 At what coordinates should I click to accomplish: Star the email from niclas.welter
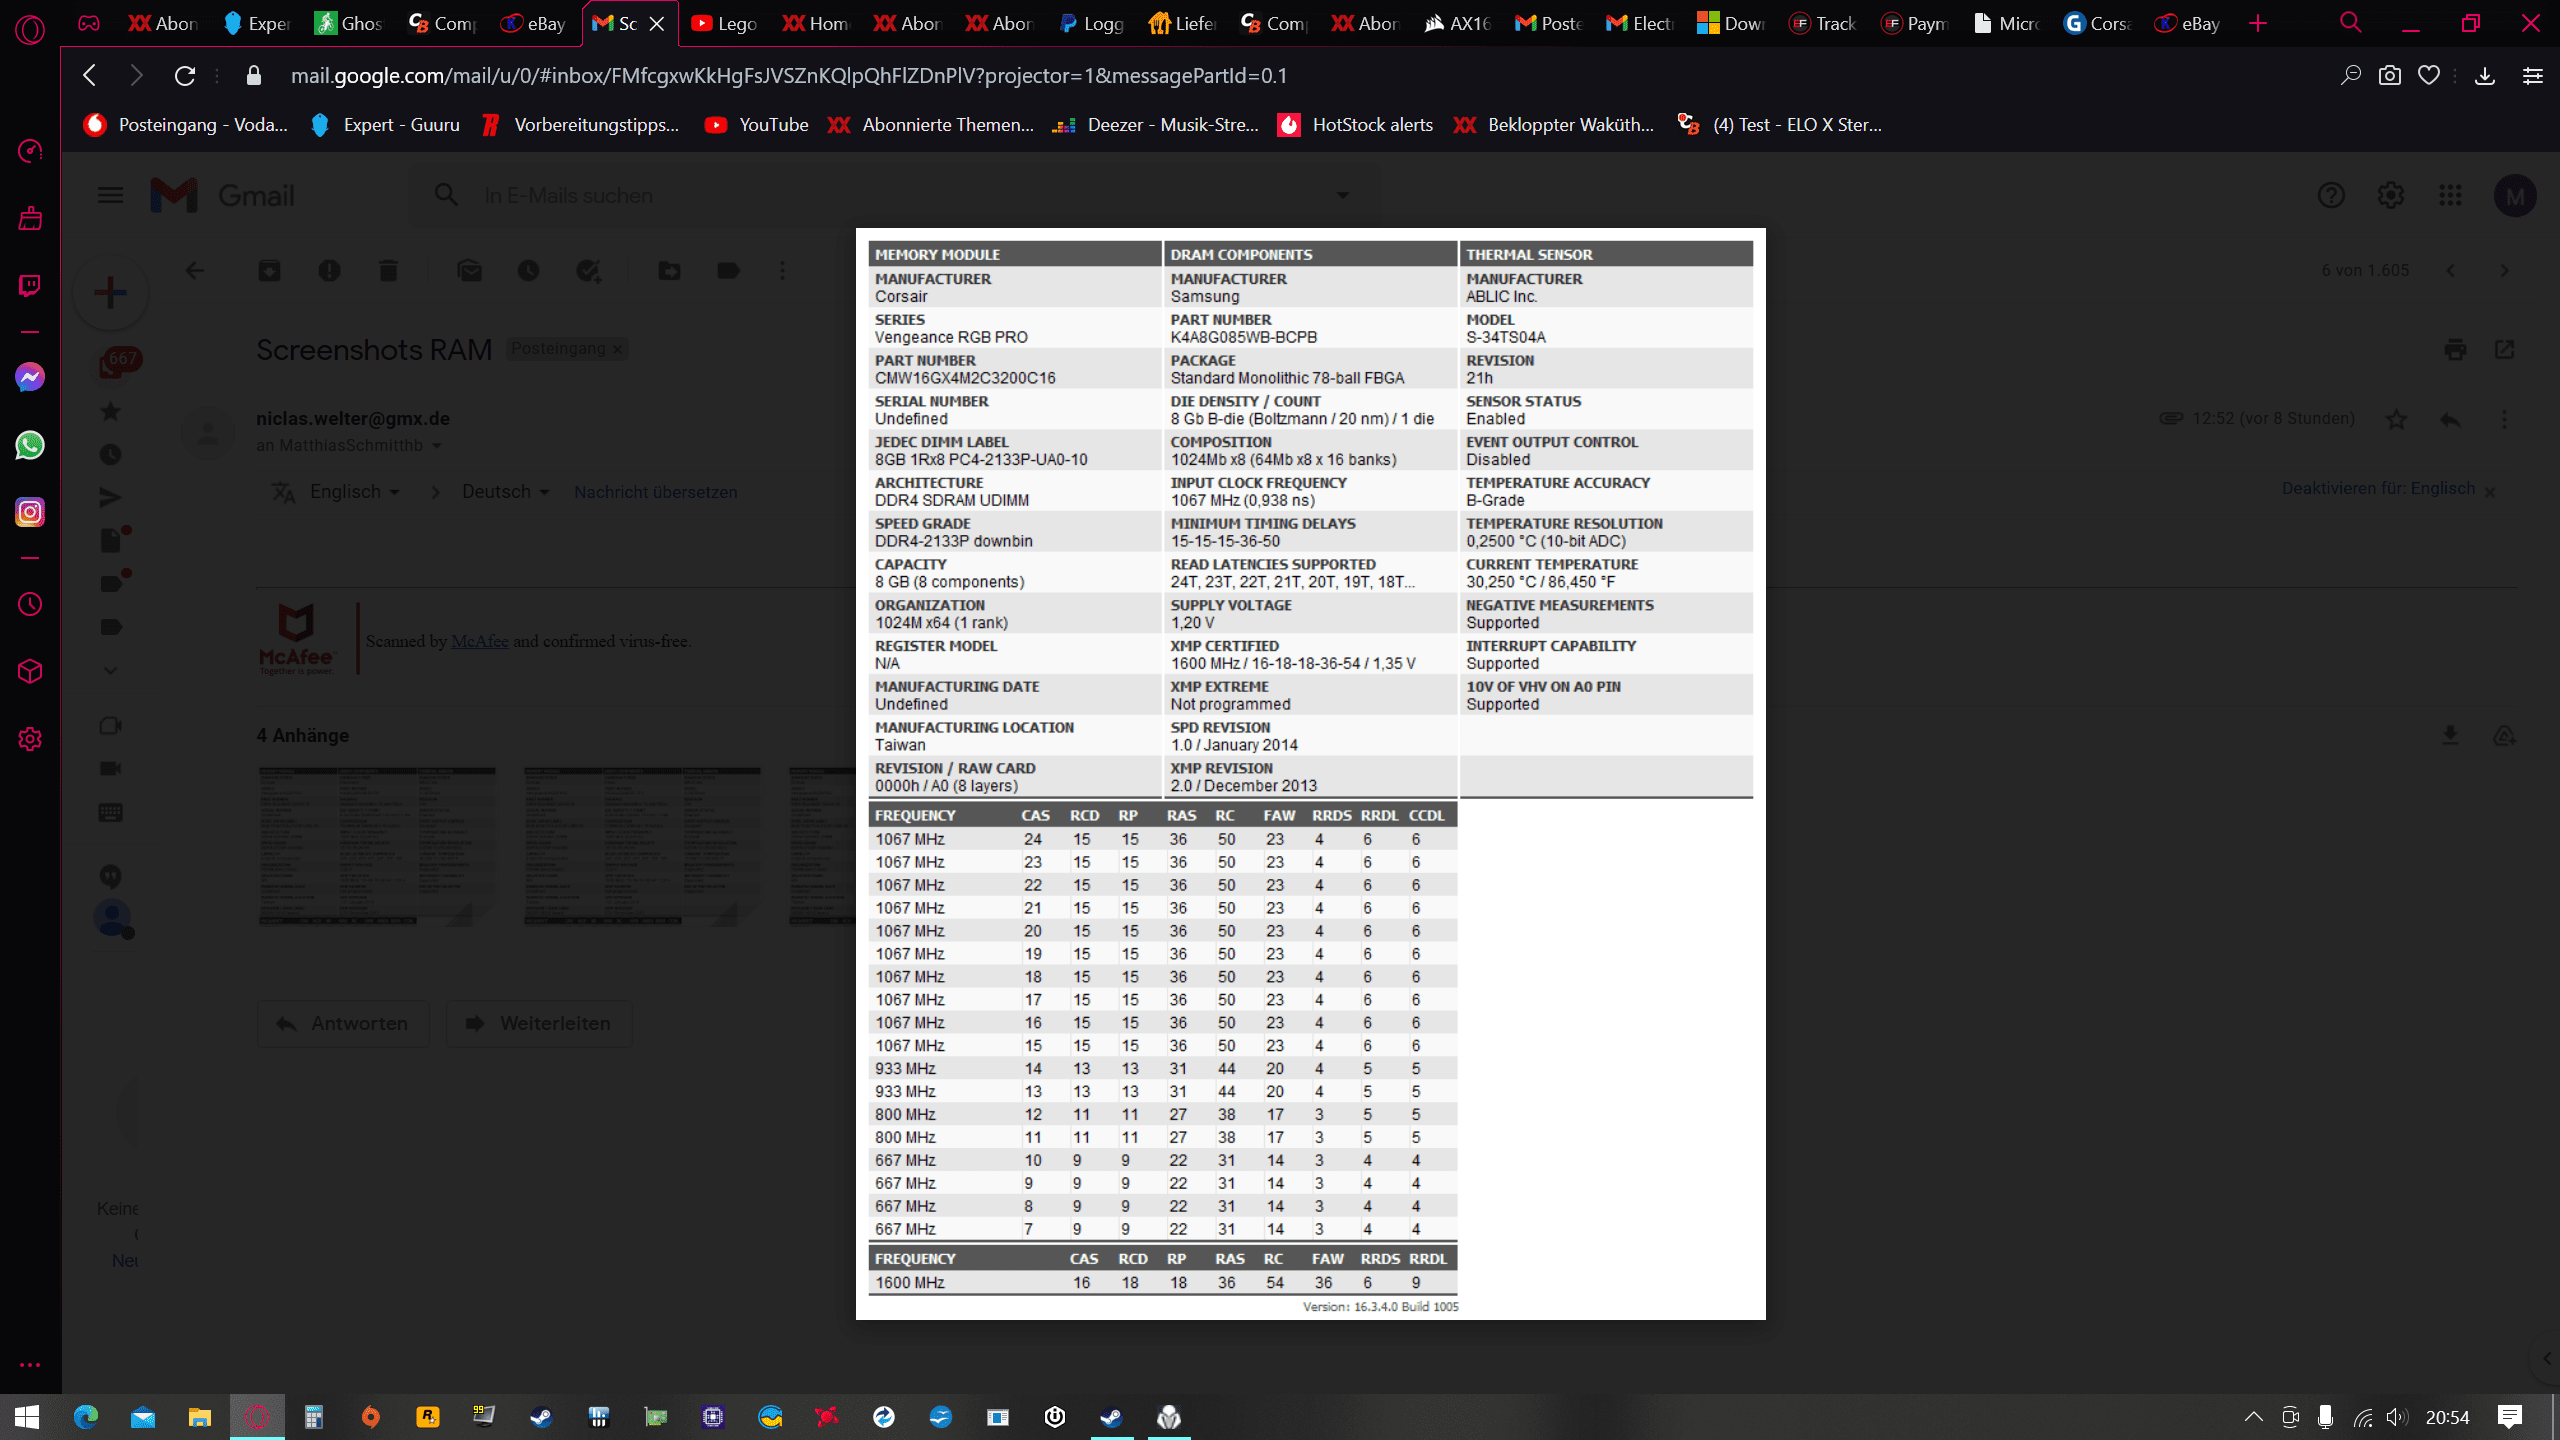pos(2396,419)
